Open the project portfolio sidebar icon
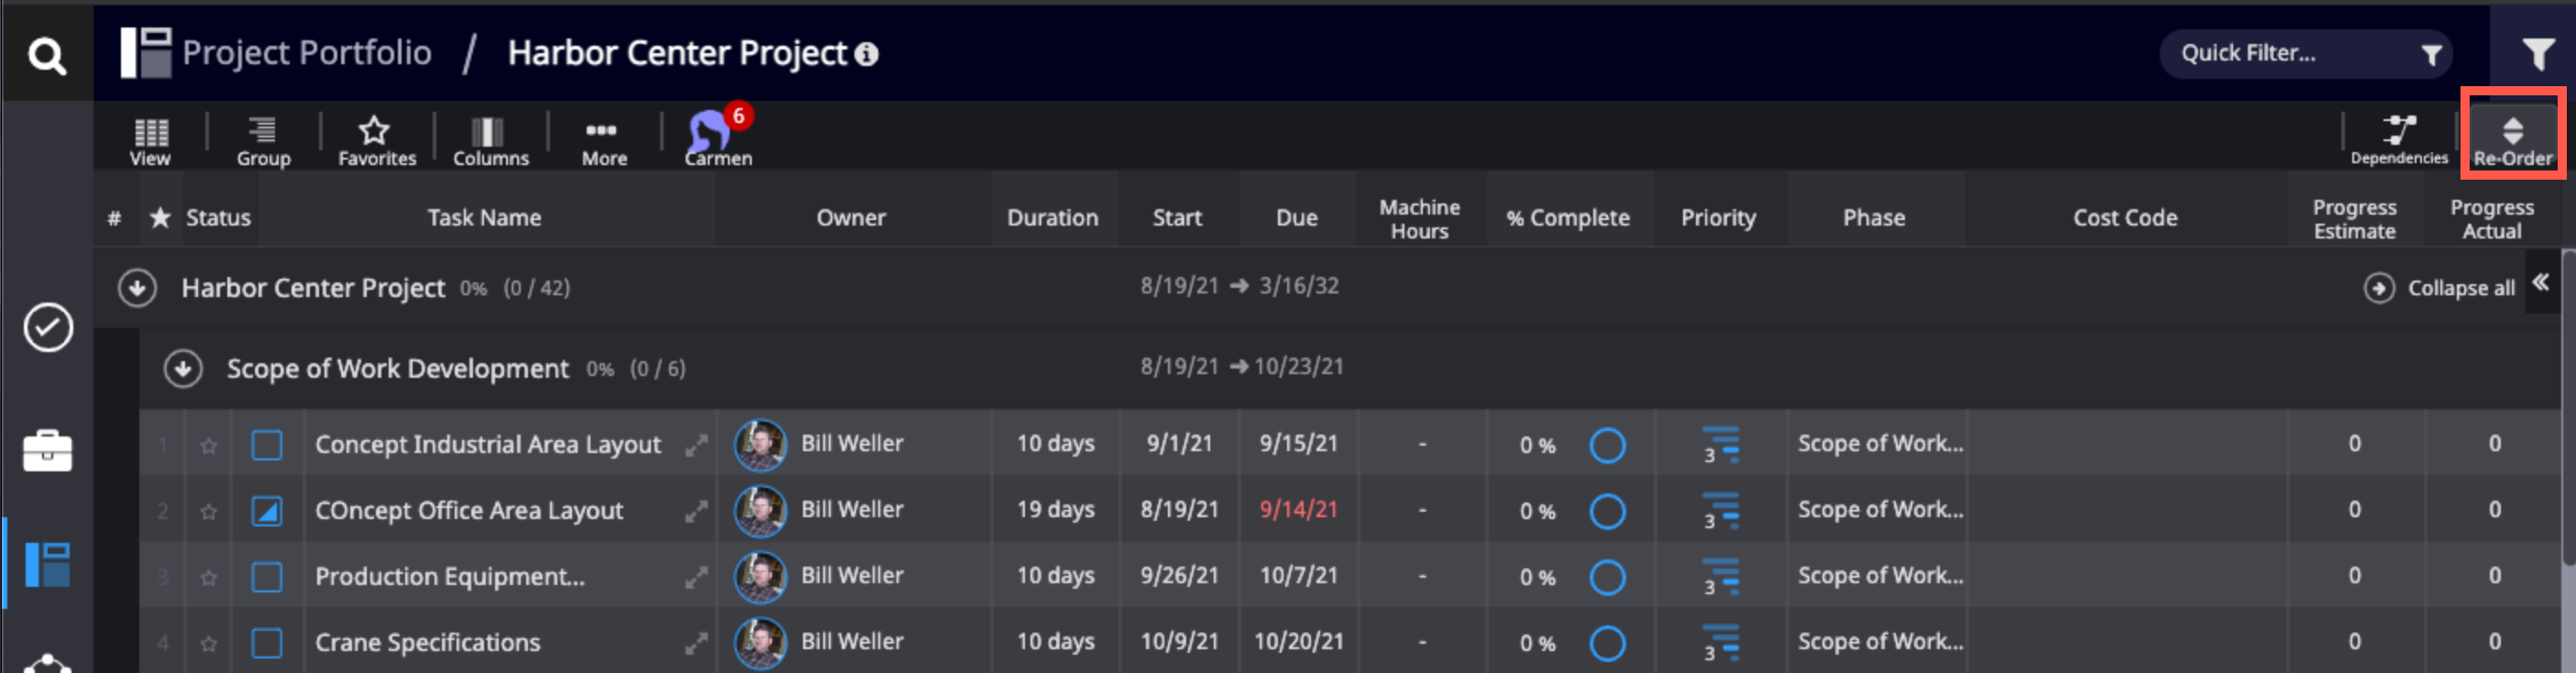This screenshot has width=2576, height=673. [48, 565]
